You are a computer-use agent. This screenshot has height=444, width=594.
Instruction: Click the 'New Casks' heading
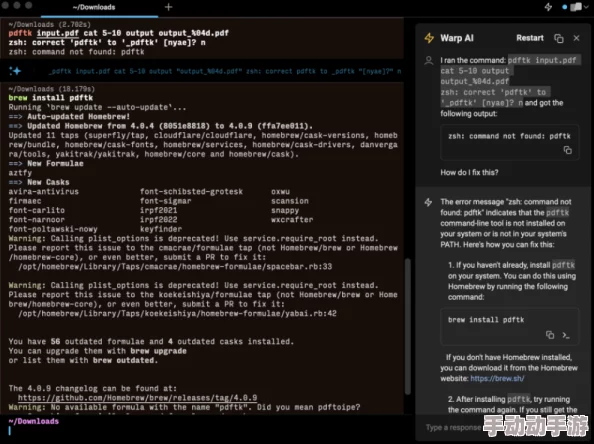[x=48, y=182]
